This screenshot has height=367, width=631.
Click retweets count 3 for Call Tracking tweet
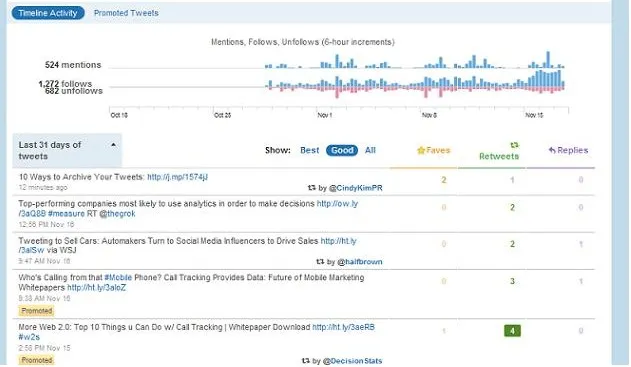click(x=512, y=281)
